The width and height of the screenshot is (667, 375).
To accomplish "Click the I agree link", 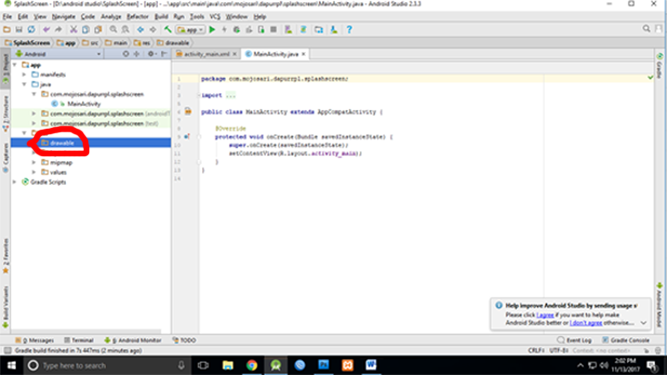I will 545,315.
